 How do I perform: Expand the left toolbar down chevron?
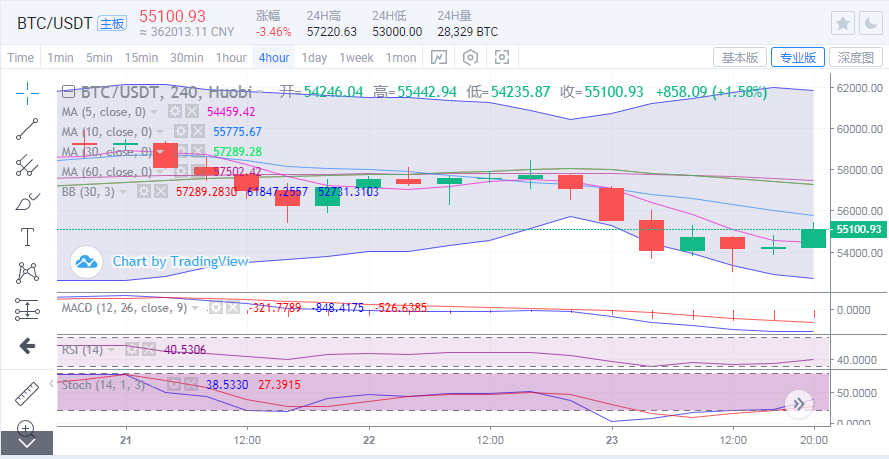pos(27,443)
